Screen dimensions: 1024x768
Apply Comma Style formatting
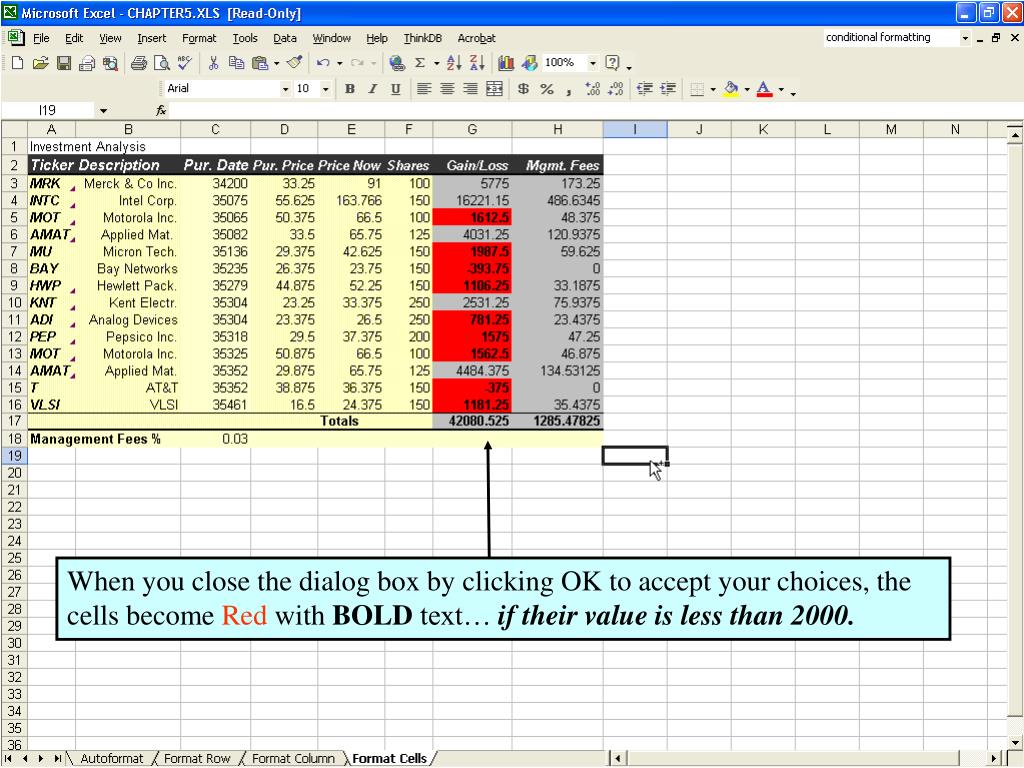click(x=569, y=89)
